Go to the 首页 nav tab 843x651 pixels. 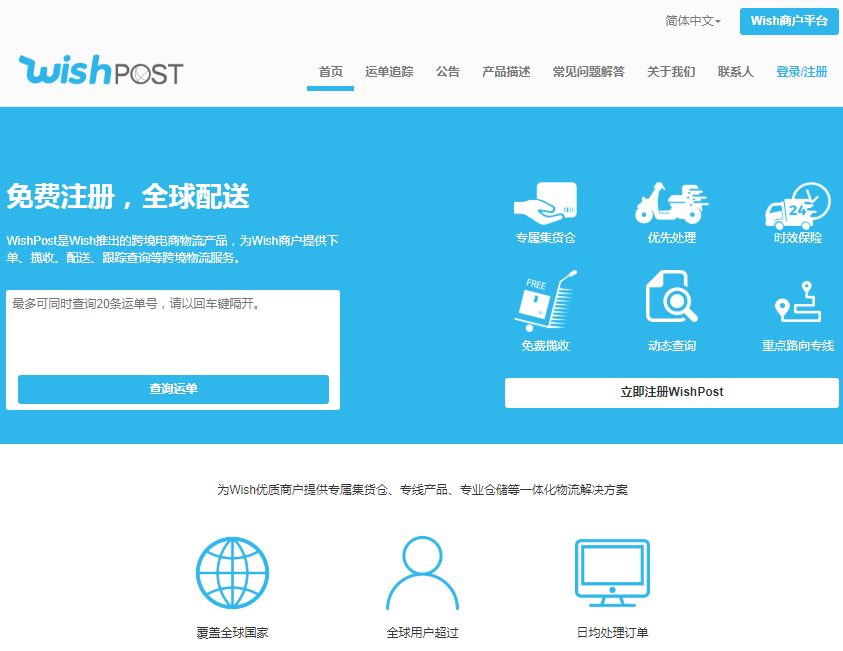[x=330, y=72]
